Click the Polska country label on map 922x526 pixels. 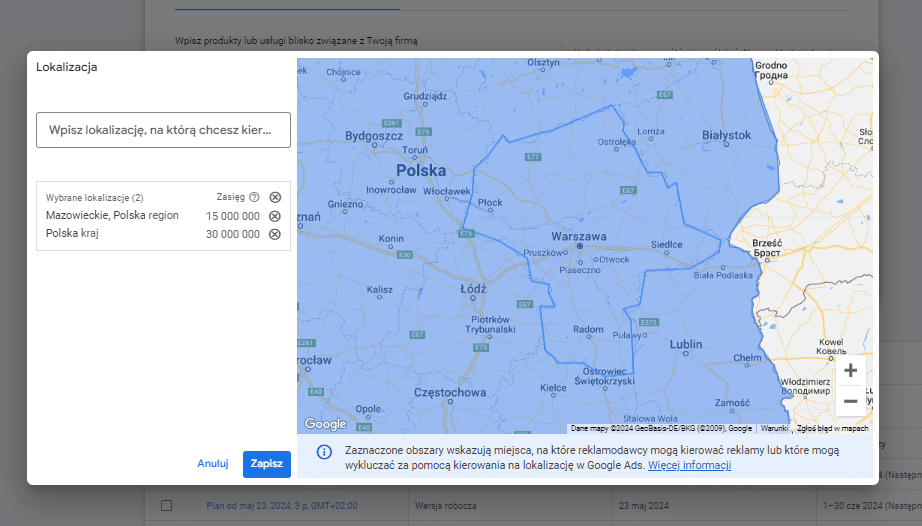421,171
